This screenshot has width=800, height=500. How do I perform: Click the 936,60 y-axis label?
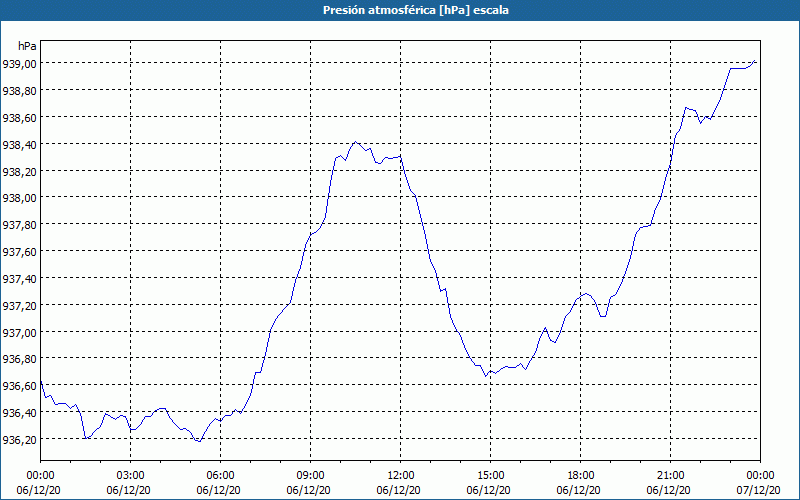tap(19, 386)
